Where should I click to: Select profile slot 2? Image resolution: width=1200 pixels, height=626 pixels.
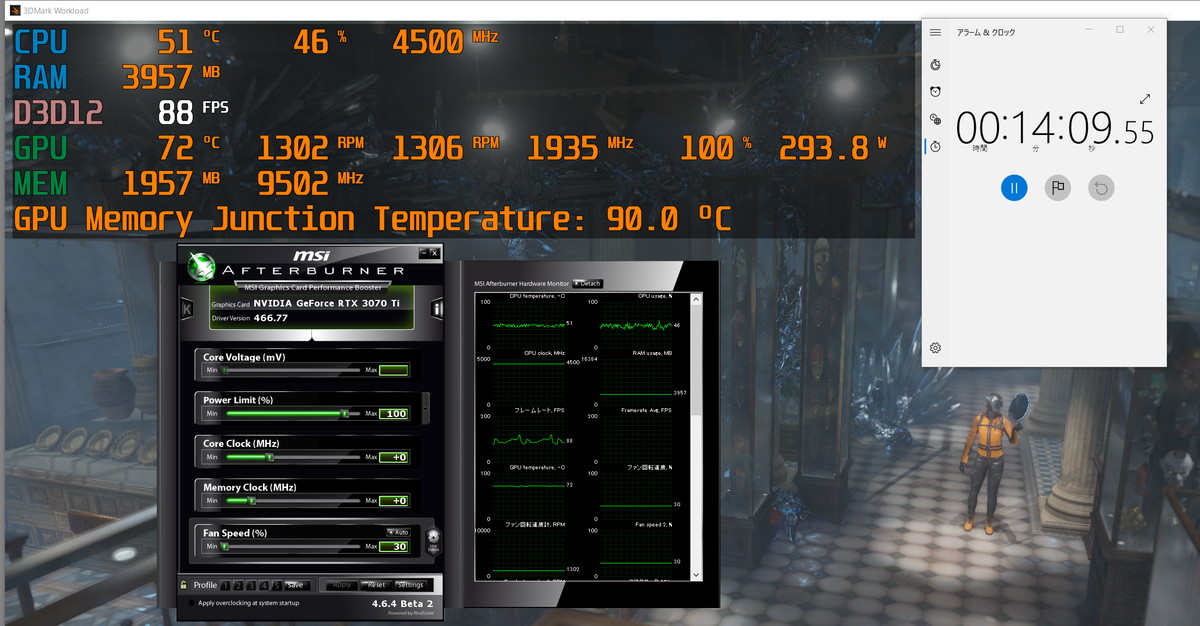pos(238,585)
